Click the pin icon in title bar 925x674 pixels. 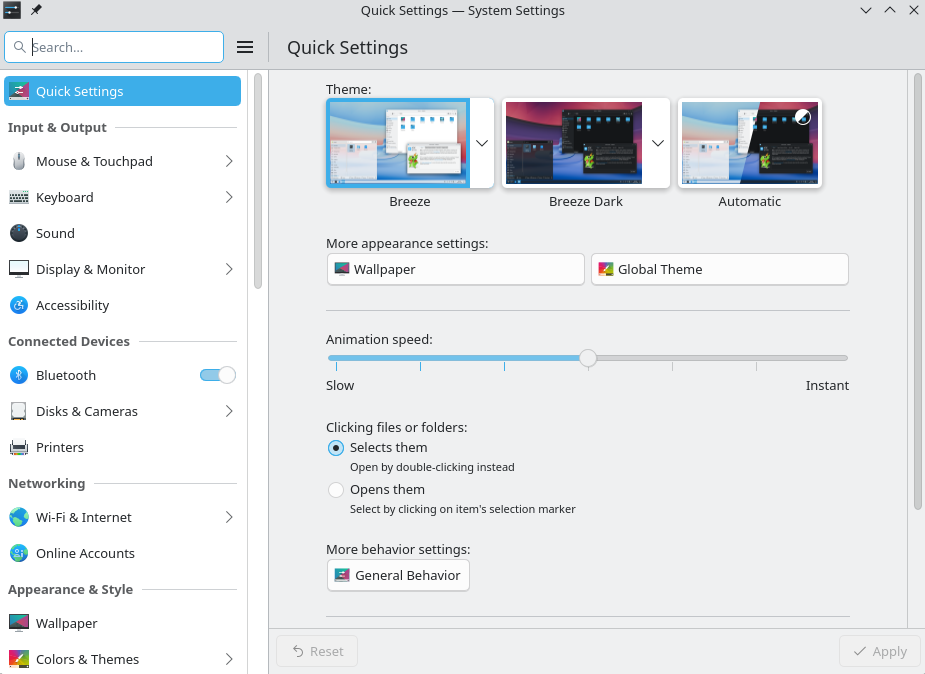coord(36,10)
